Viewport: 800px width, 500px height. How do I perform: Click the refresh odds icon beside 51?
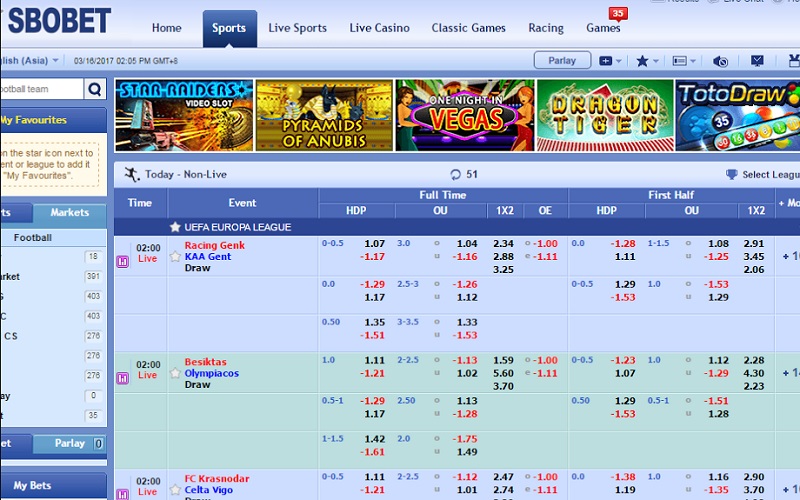[456, 174]
